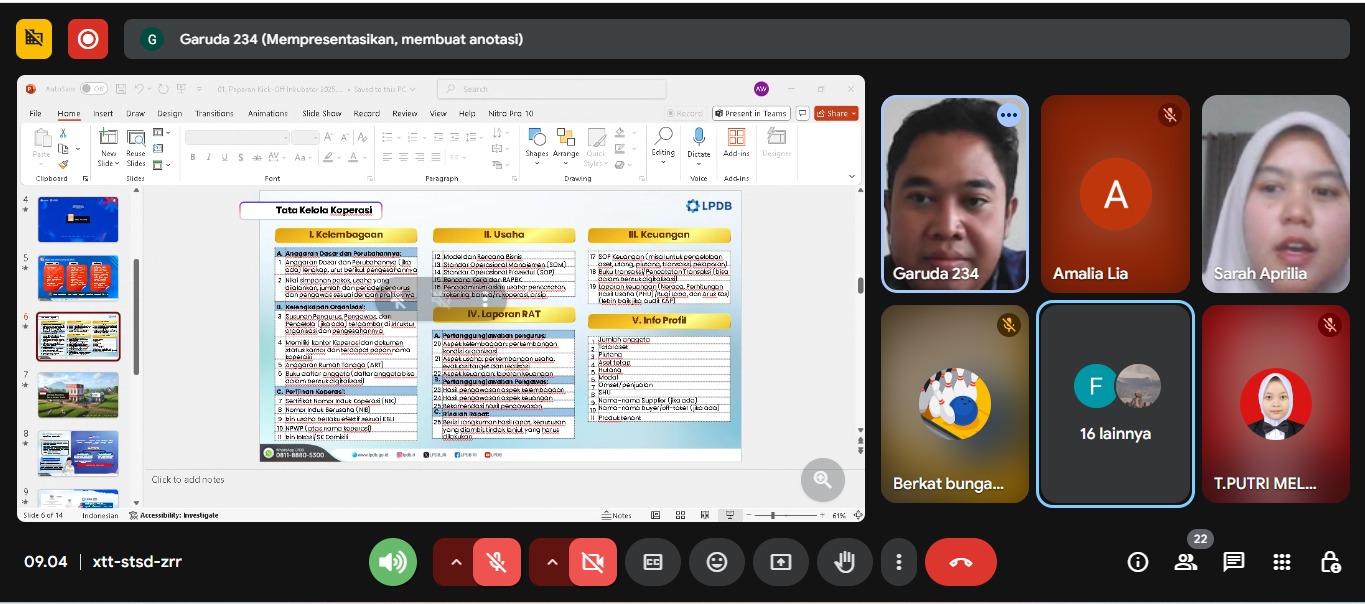Screen dimensions: 1365x604
Task: Unmute the microphone
Action: (496, 562)
